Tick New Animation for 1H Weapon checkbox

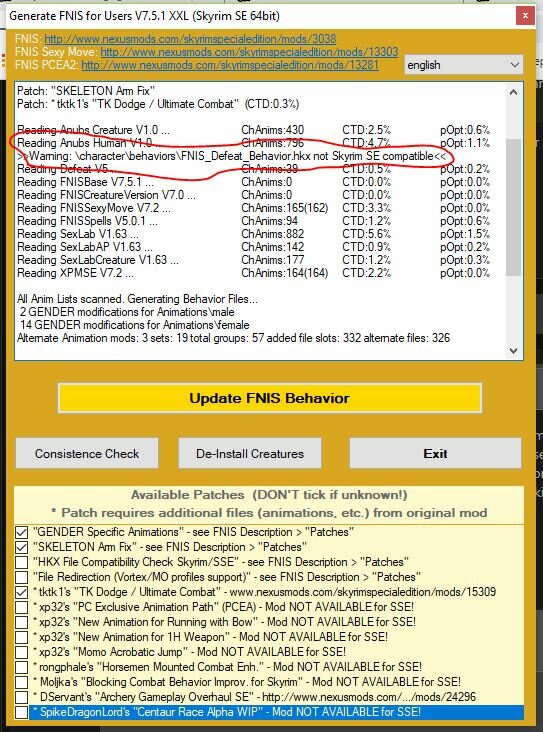click(21, 637)
